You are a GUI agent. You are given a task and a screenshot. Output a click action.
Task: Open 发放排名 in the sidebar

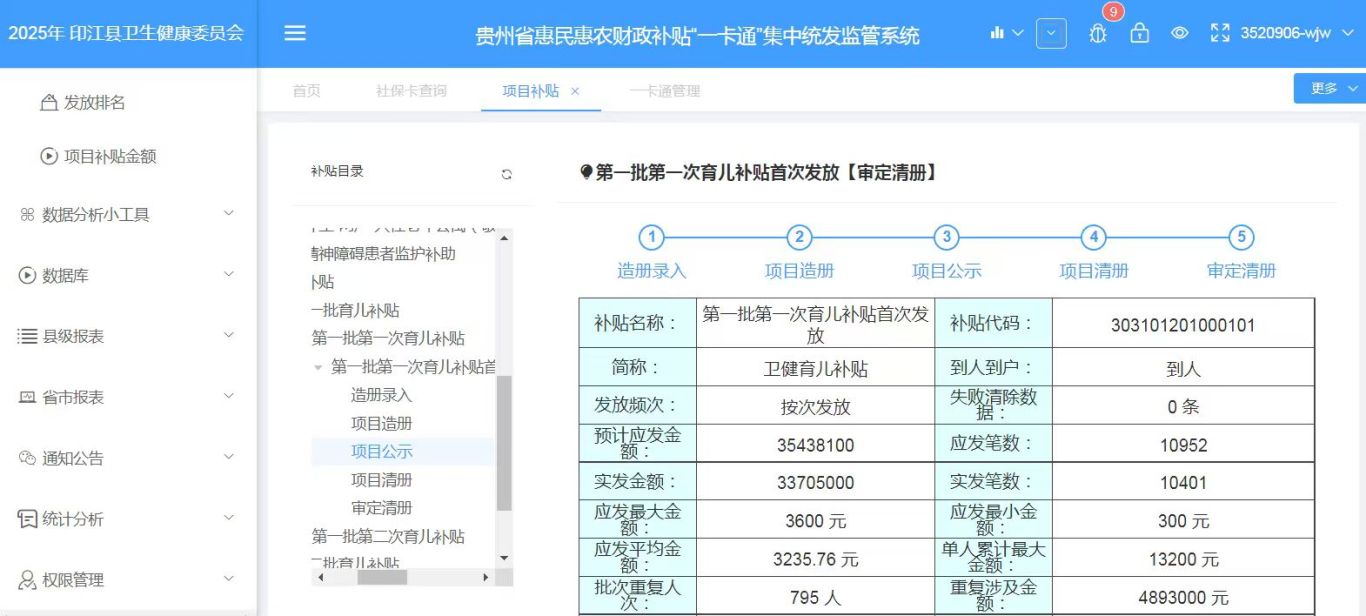coord(94,102)
